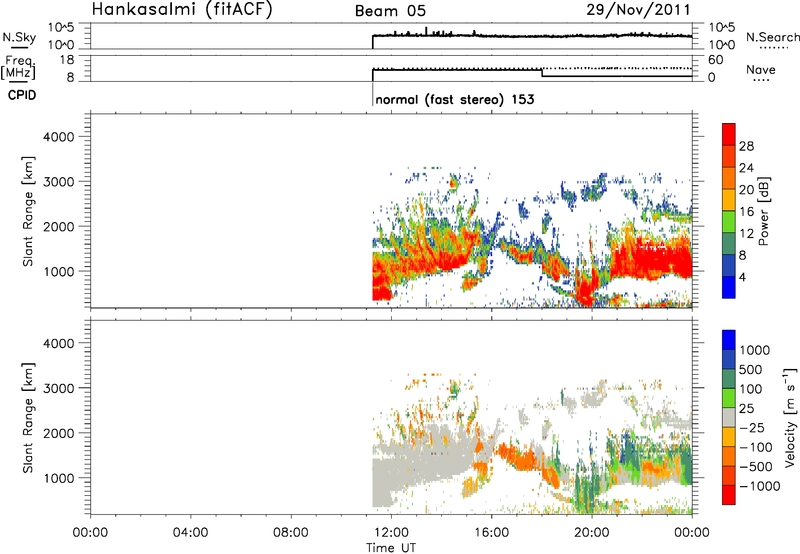Image resolution: width=800 pixels, height=554 pixels.
Task: Click the velocity panel 'Slant Range [km]' label
Action: point(28,418)
